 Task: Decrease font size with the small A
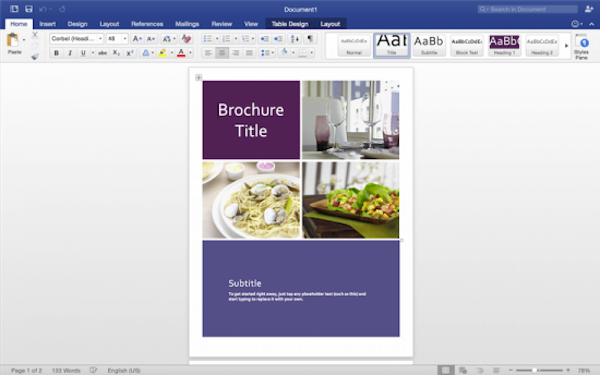pyautogui.click(x=151, y=39)
